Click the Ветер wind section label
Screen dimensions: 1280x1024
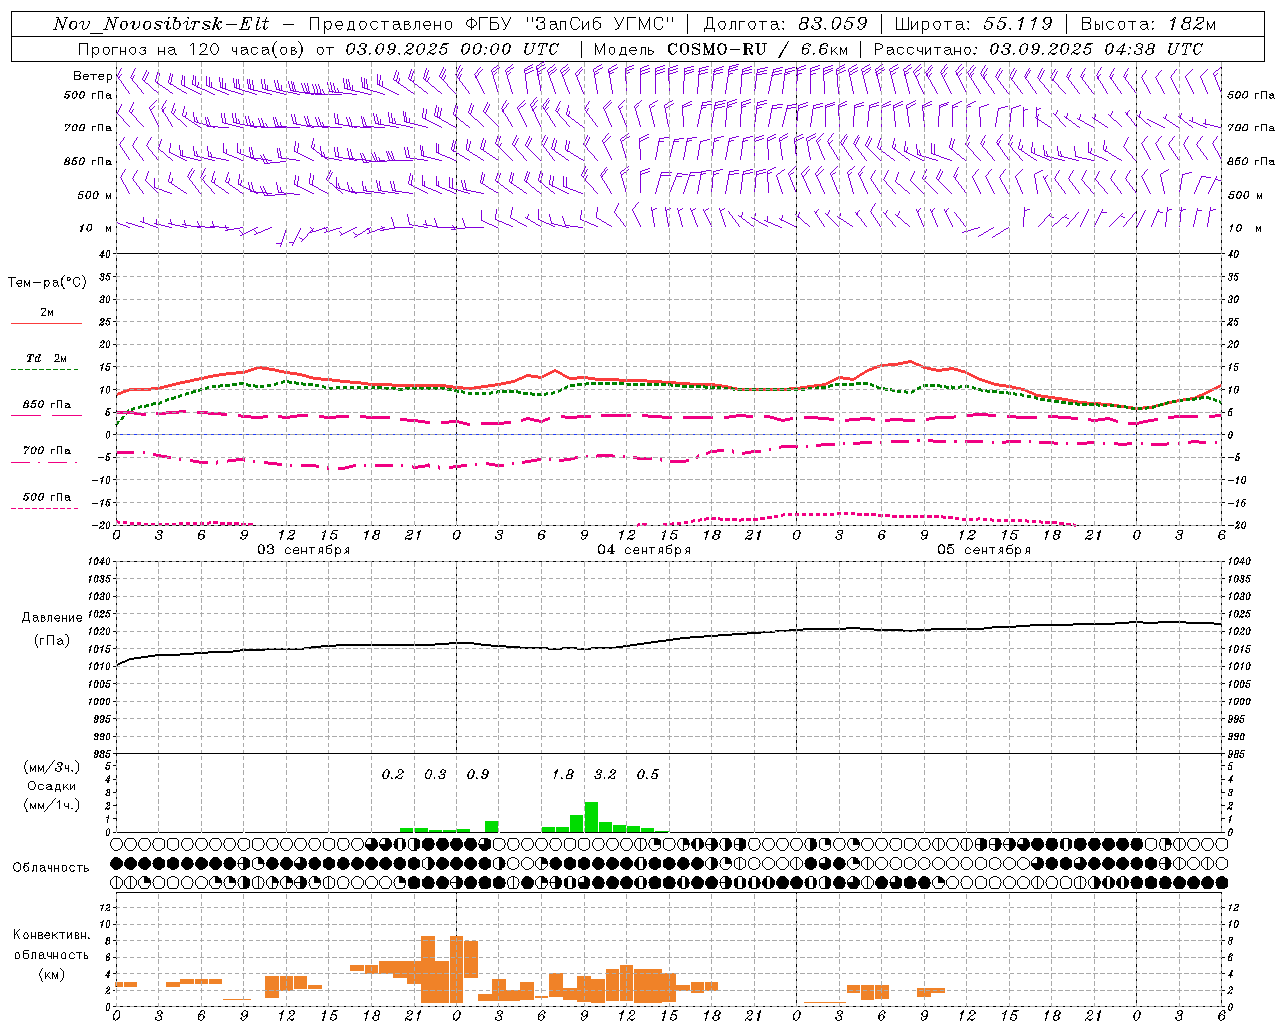point(92,76)
